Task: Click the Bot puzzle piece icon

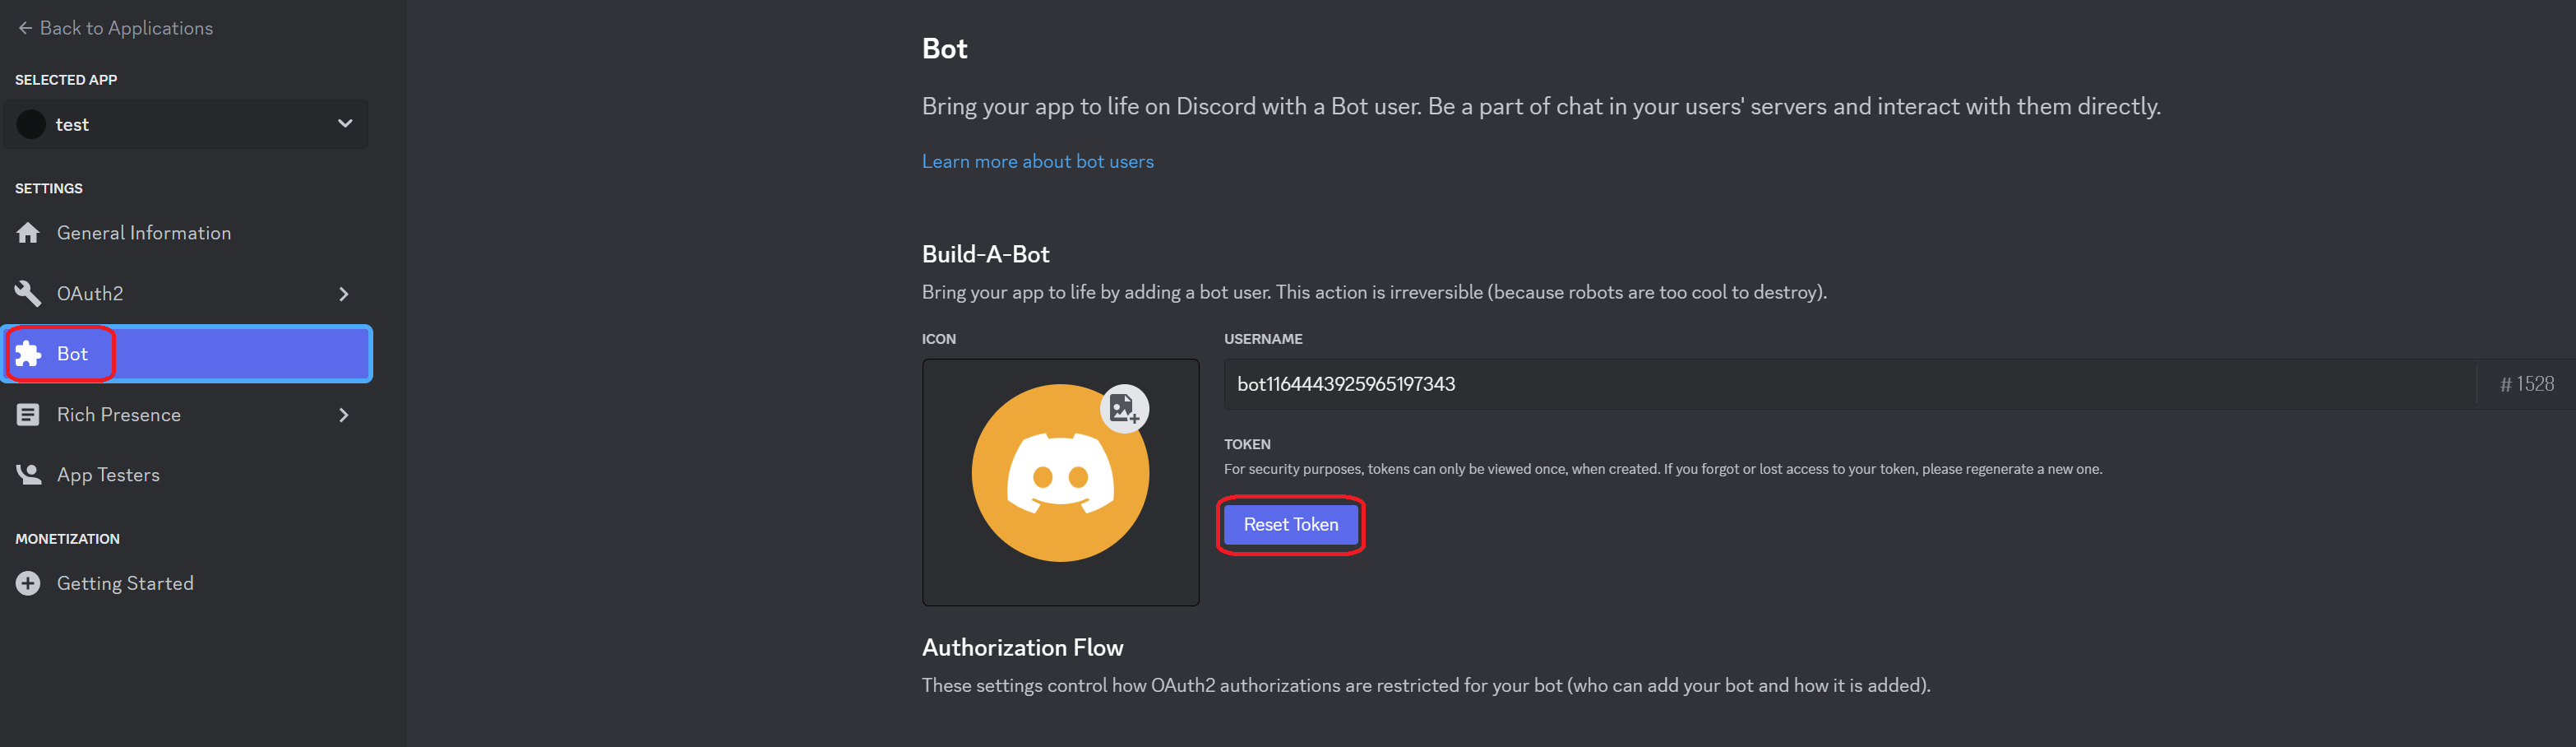Action: click(28, 354)
